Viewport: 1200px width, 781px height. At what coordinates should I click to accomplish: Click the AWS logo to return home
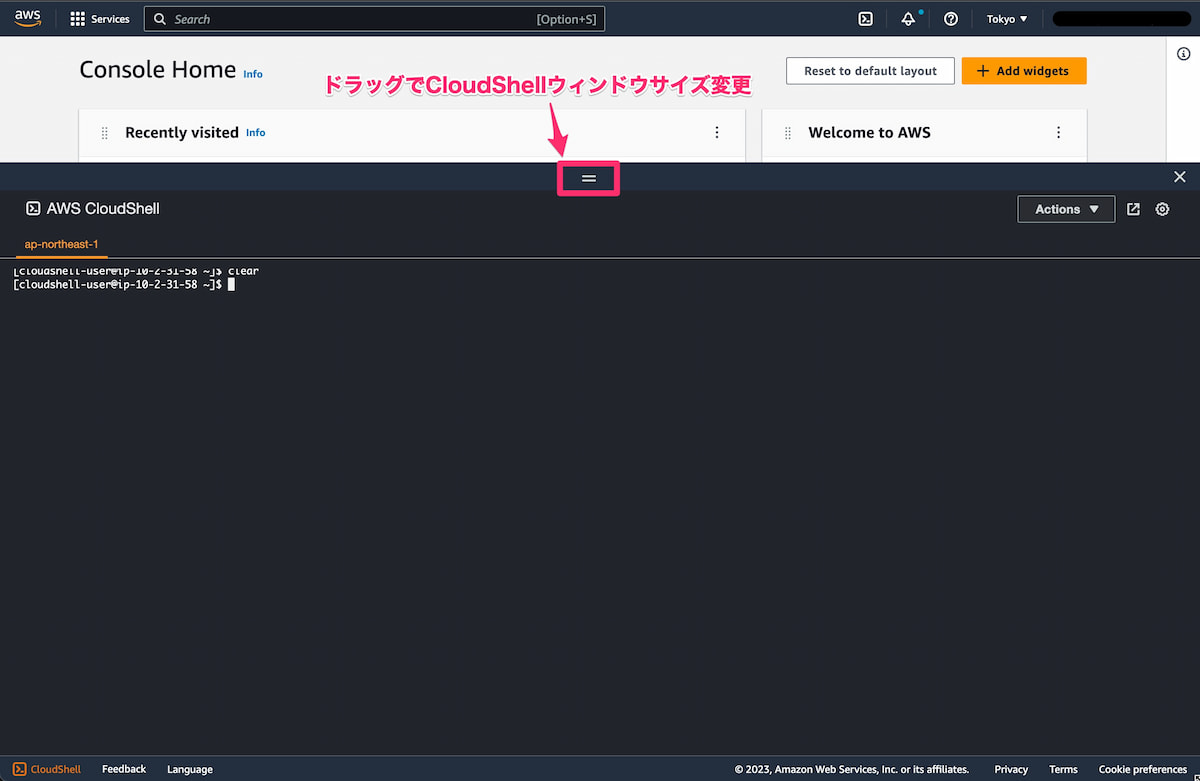click(26, 18)
